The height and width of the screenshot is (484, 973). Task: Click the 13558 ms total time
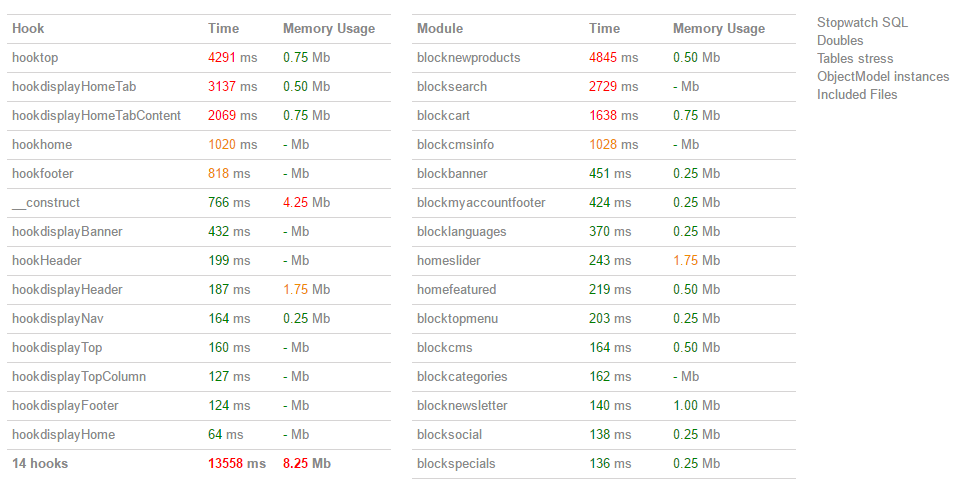click(237, 464)
